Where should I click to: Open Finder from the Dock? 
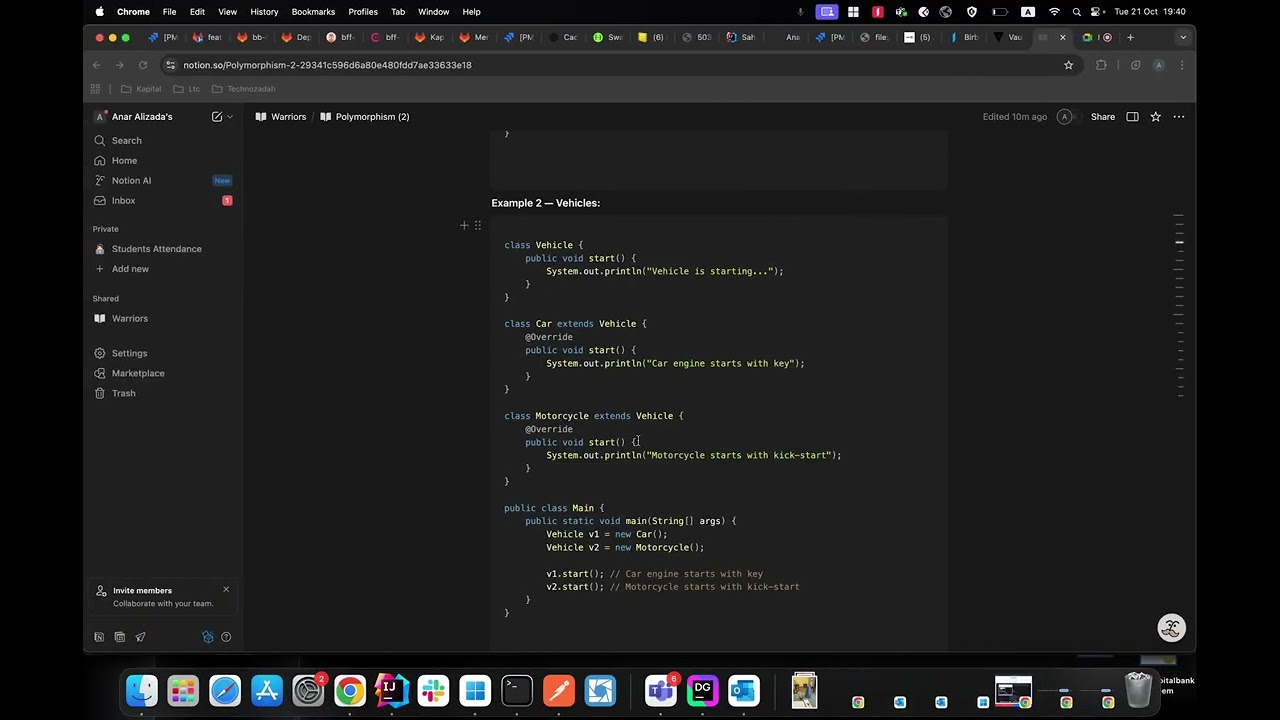(x=141, y=691)
